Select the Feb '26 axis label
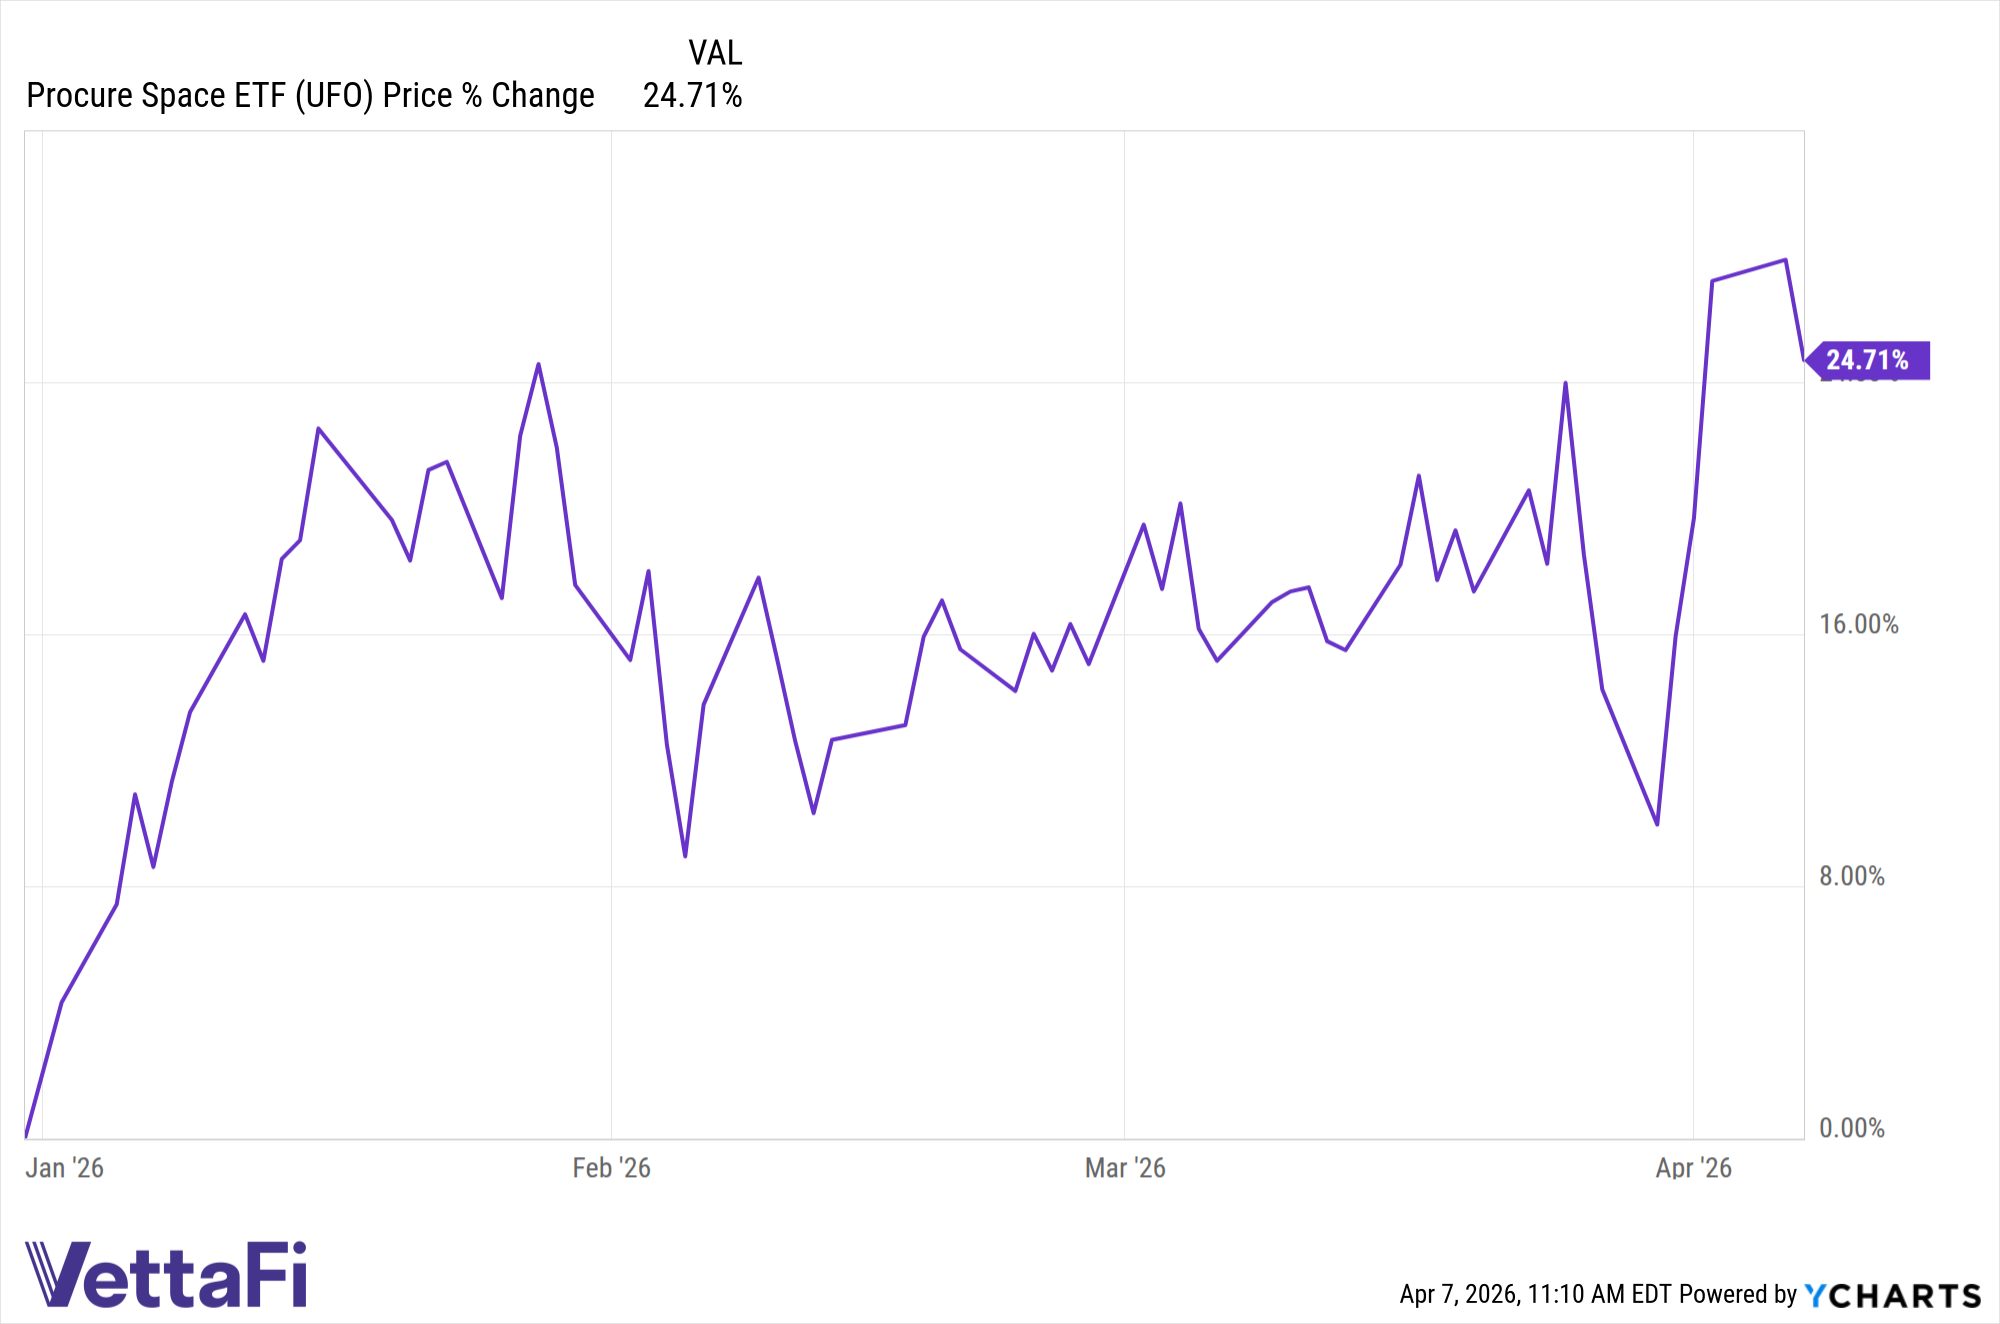 611,1168
